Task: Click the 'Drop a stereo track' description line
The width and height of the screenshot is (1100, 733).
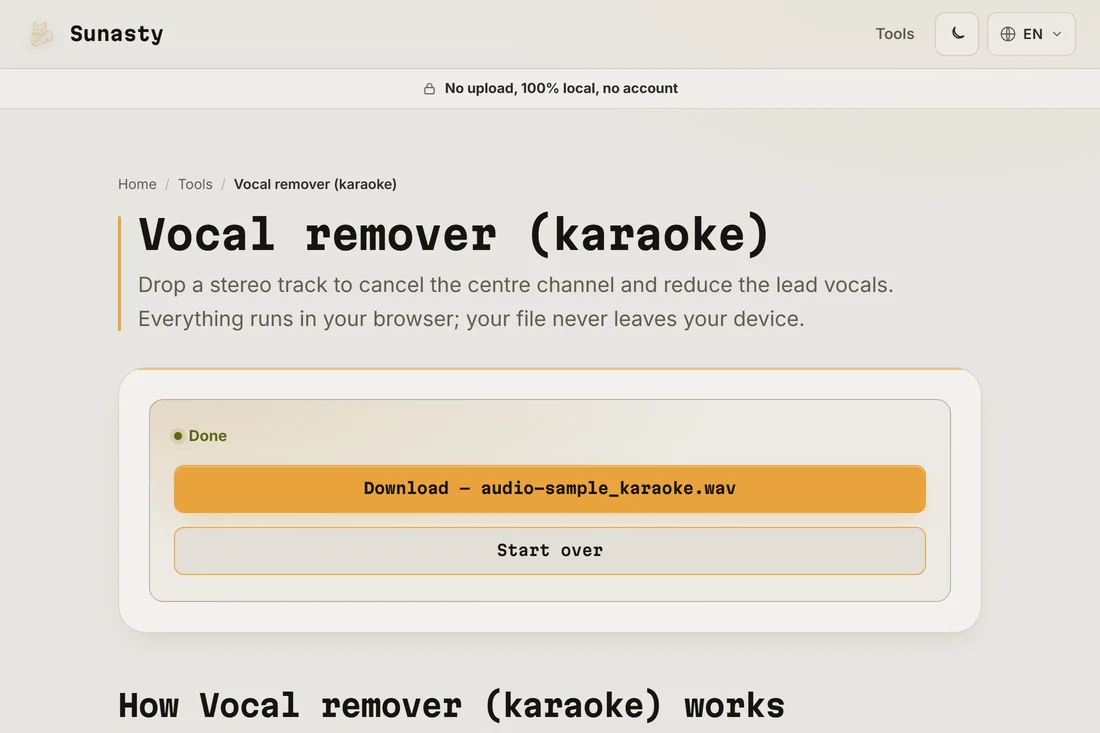Action: (516, 285)
